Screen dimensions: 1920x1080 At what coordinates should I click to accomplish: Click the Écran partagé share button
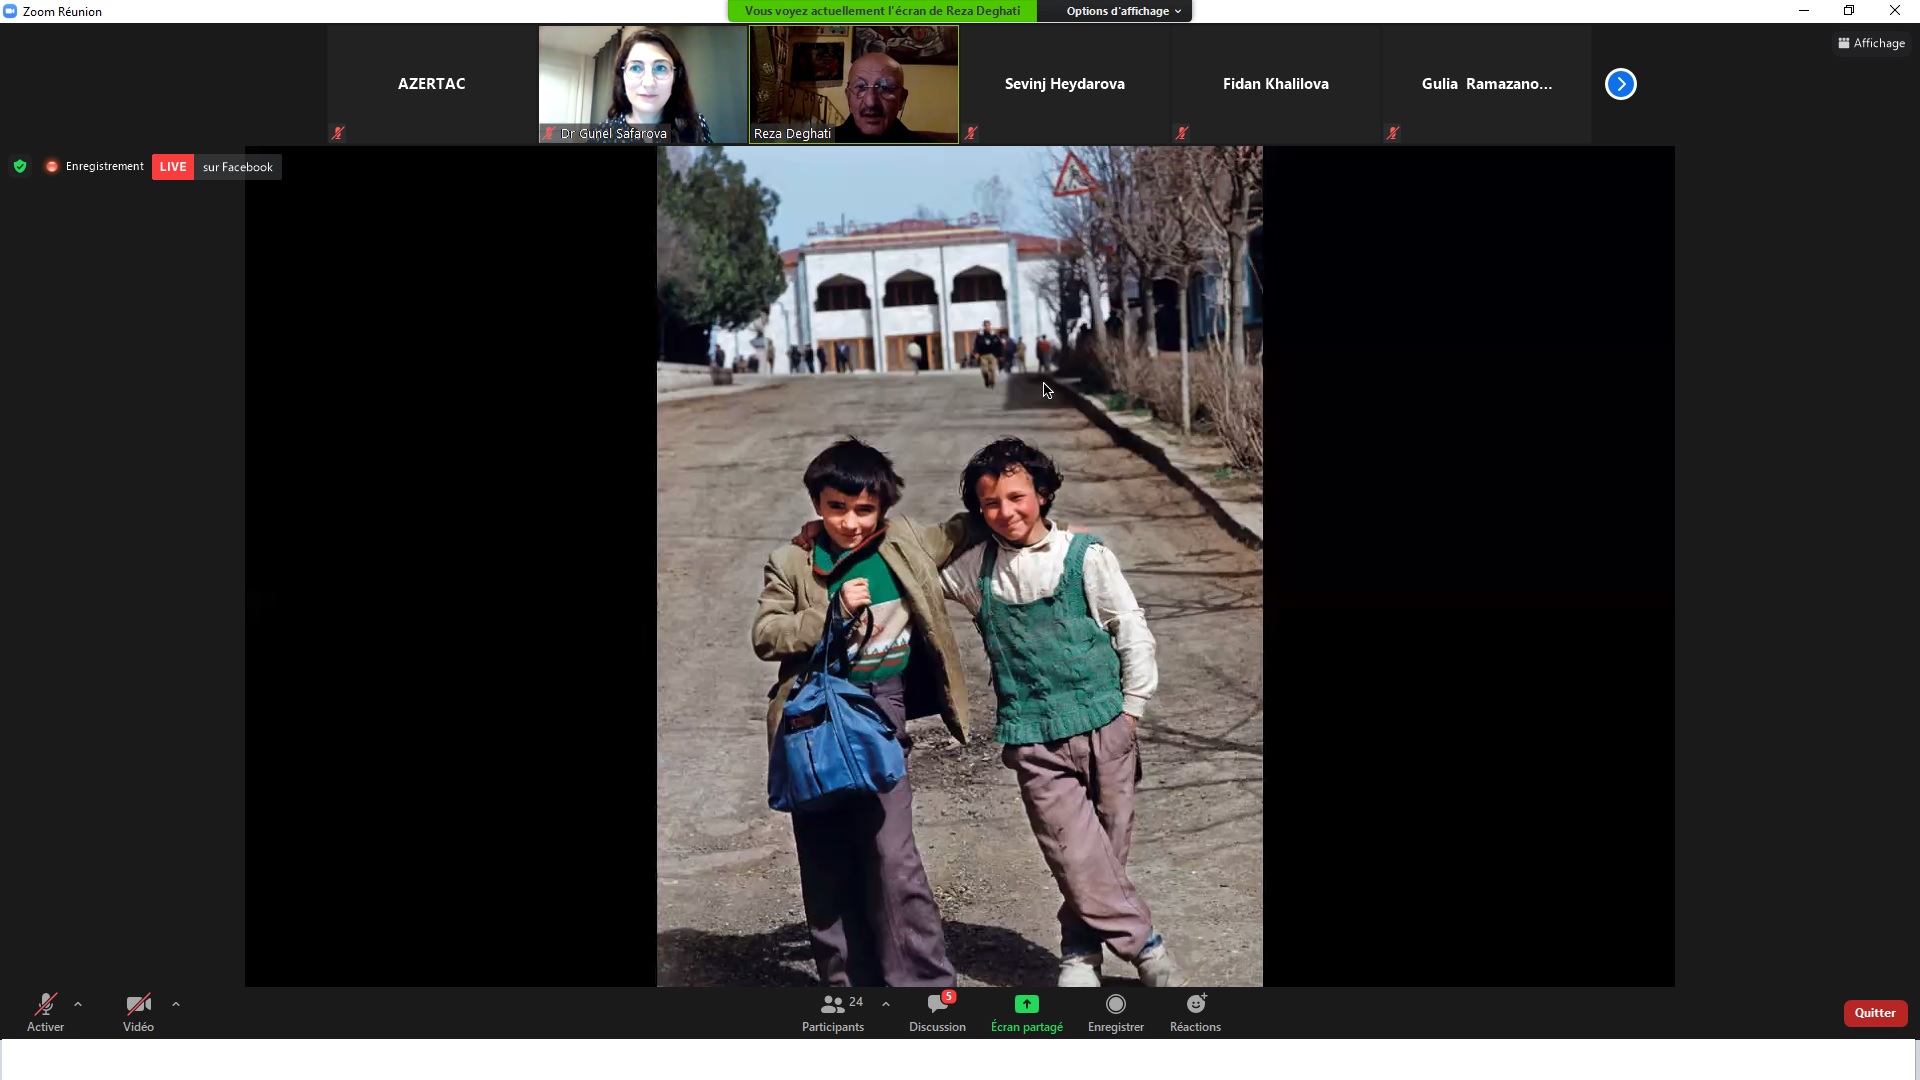click(1026, 1012)
